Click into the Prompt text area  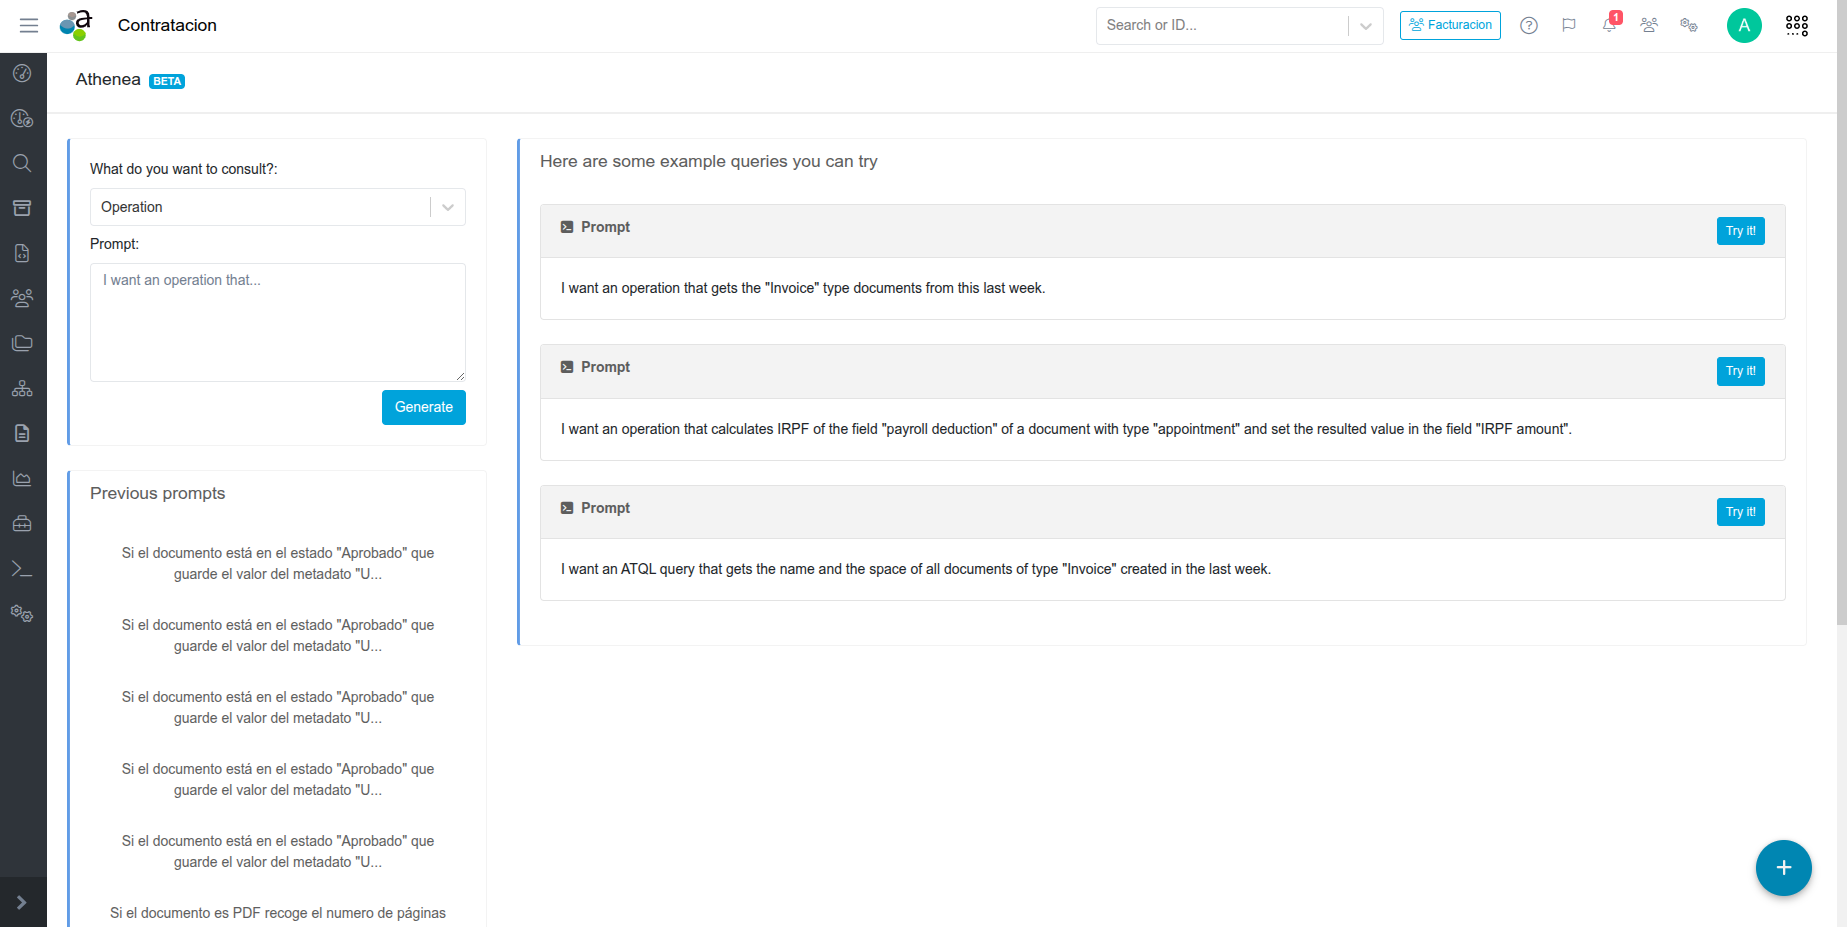(277, 322)
